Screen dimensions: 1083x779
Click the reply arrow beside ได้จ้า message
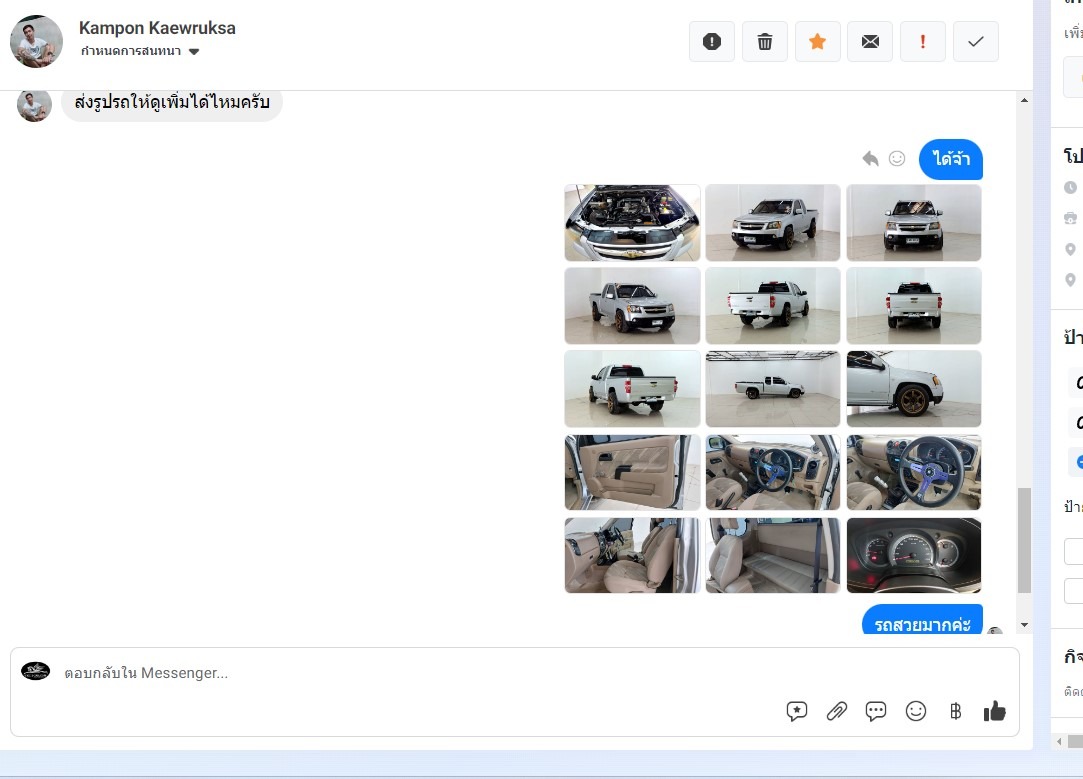pos(870,159)
